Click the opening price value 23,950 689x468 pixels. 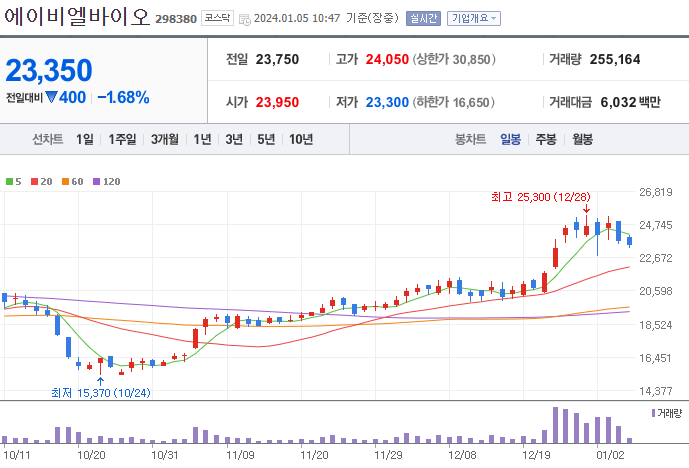pos(277,102)
